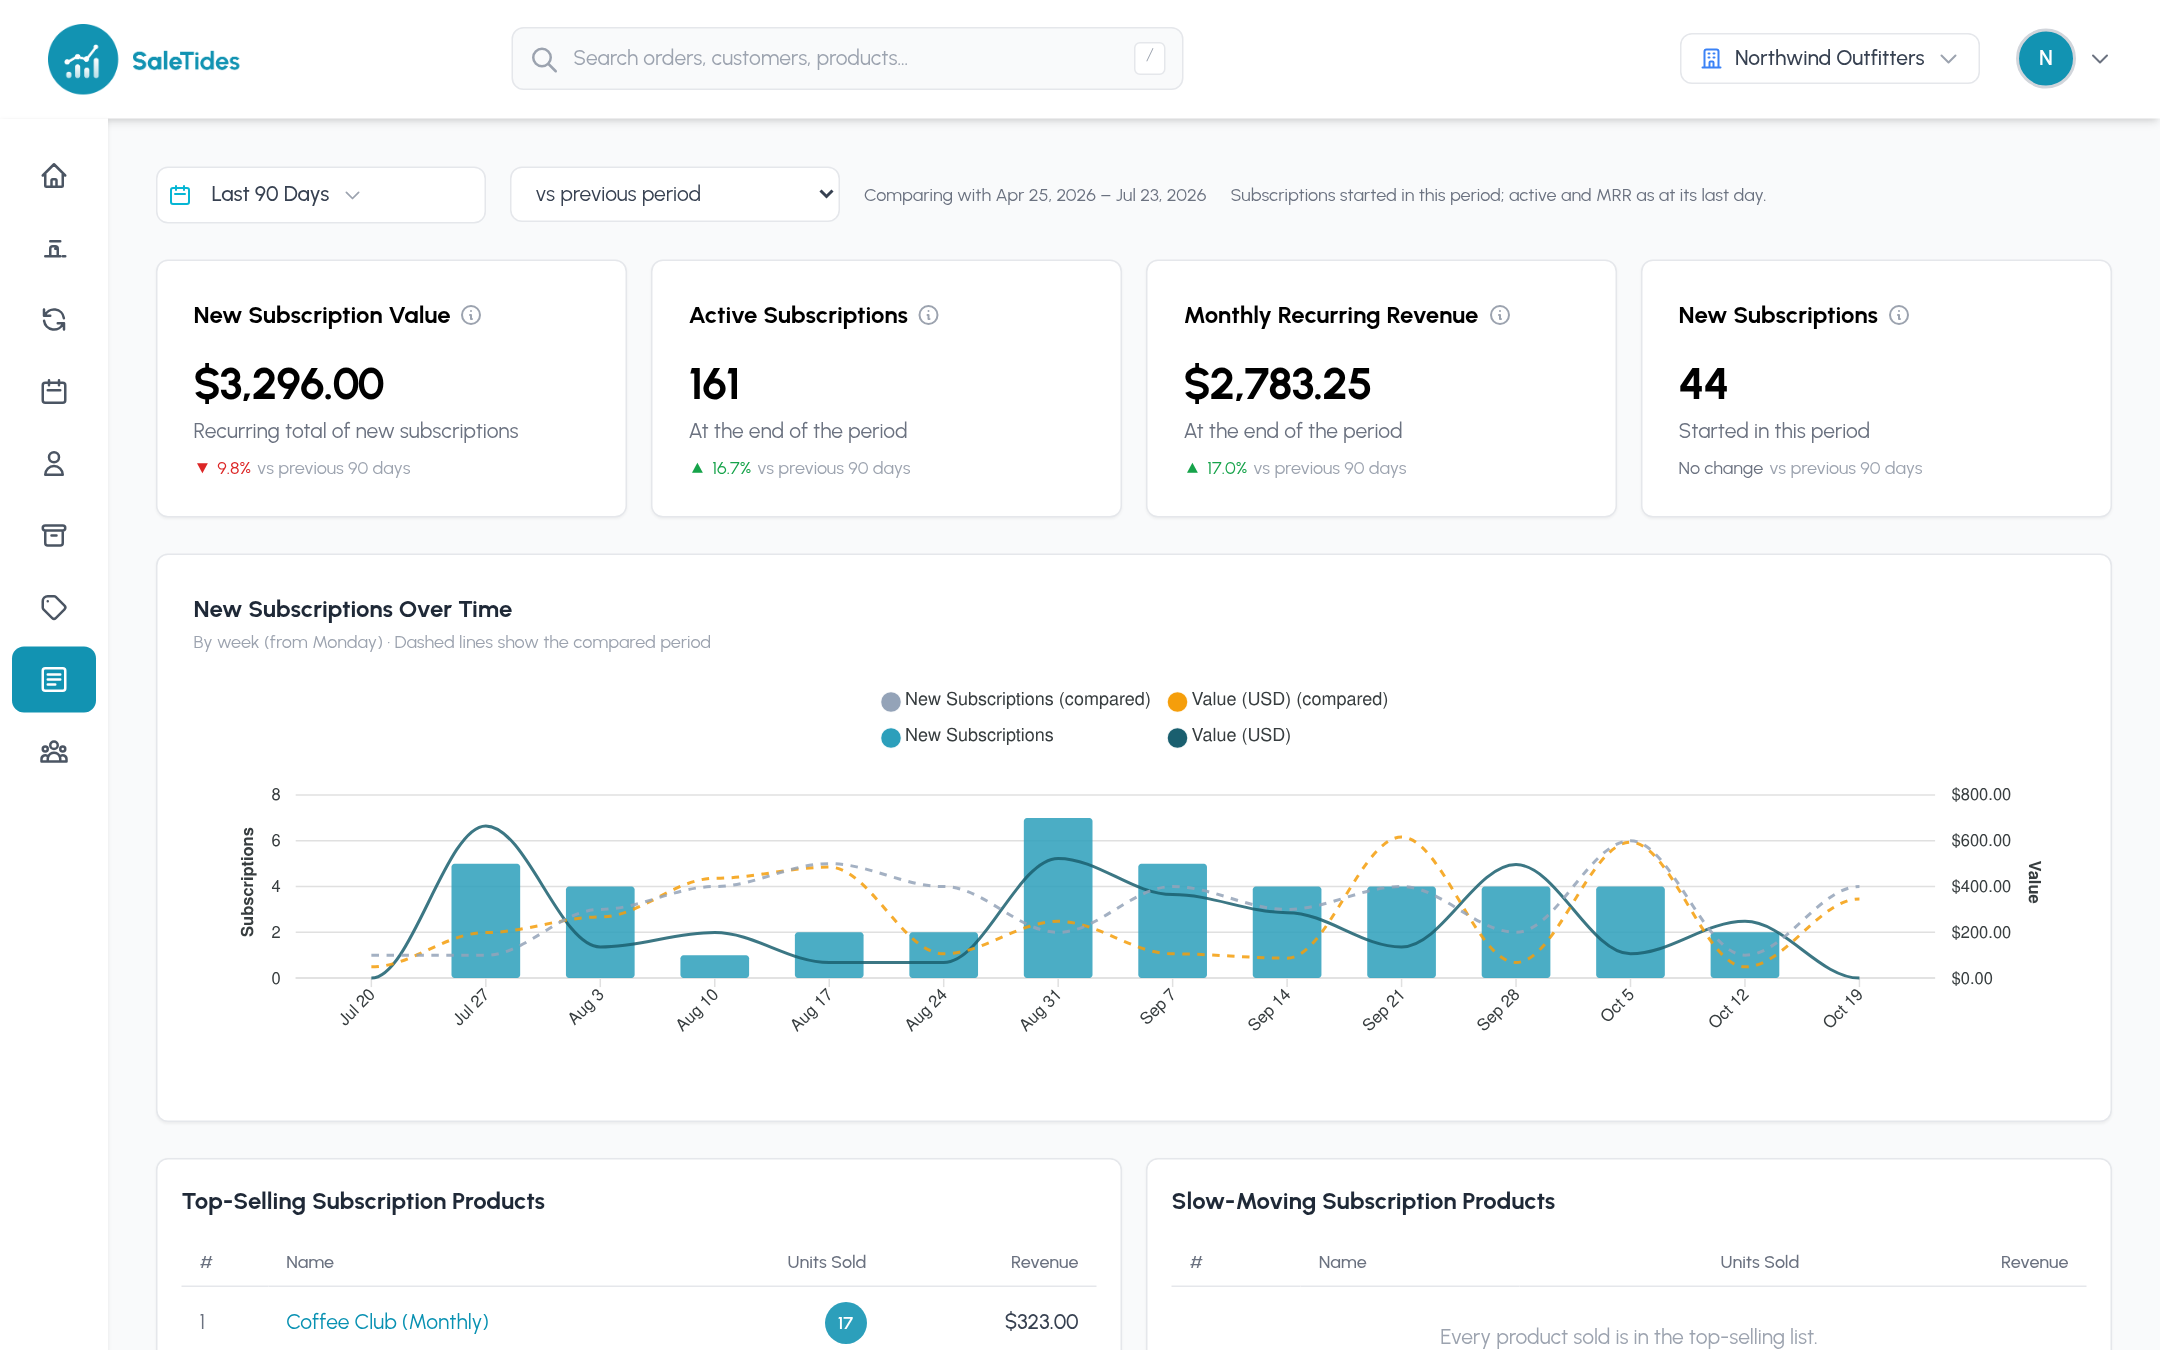Click the Revenue header in Slow-Moving table
Image resolution: width=2160 pixels, height=1350 pixels.
point(2034,1262)
